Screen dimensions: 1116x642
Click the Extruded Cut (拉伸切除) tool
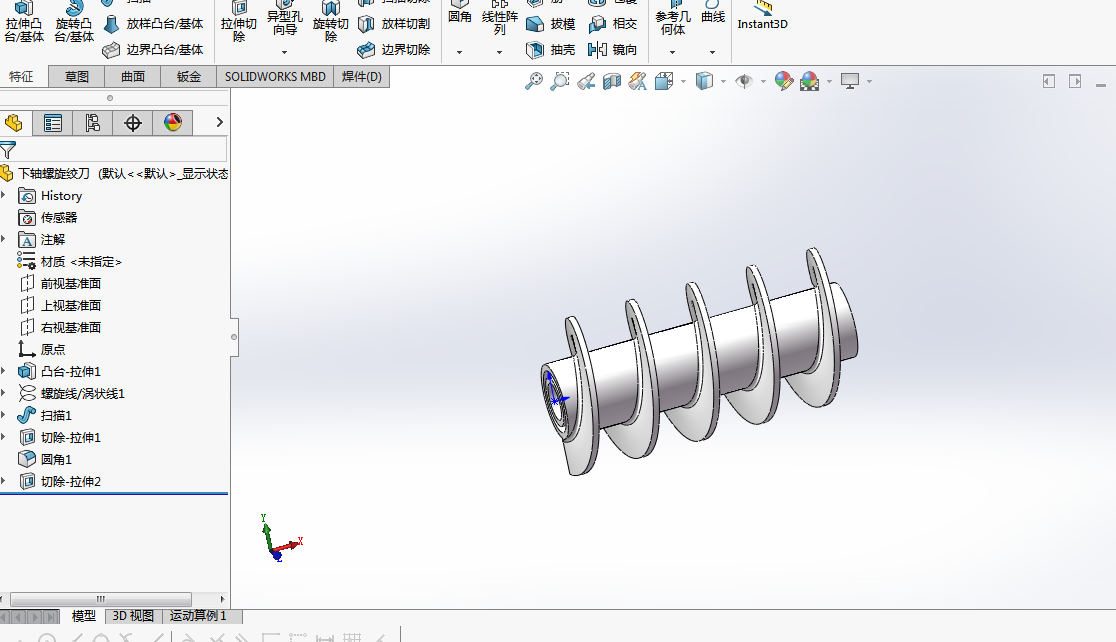(238, 23)
